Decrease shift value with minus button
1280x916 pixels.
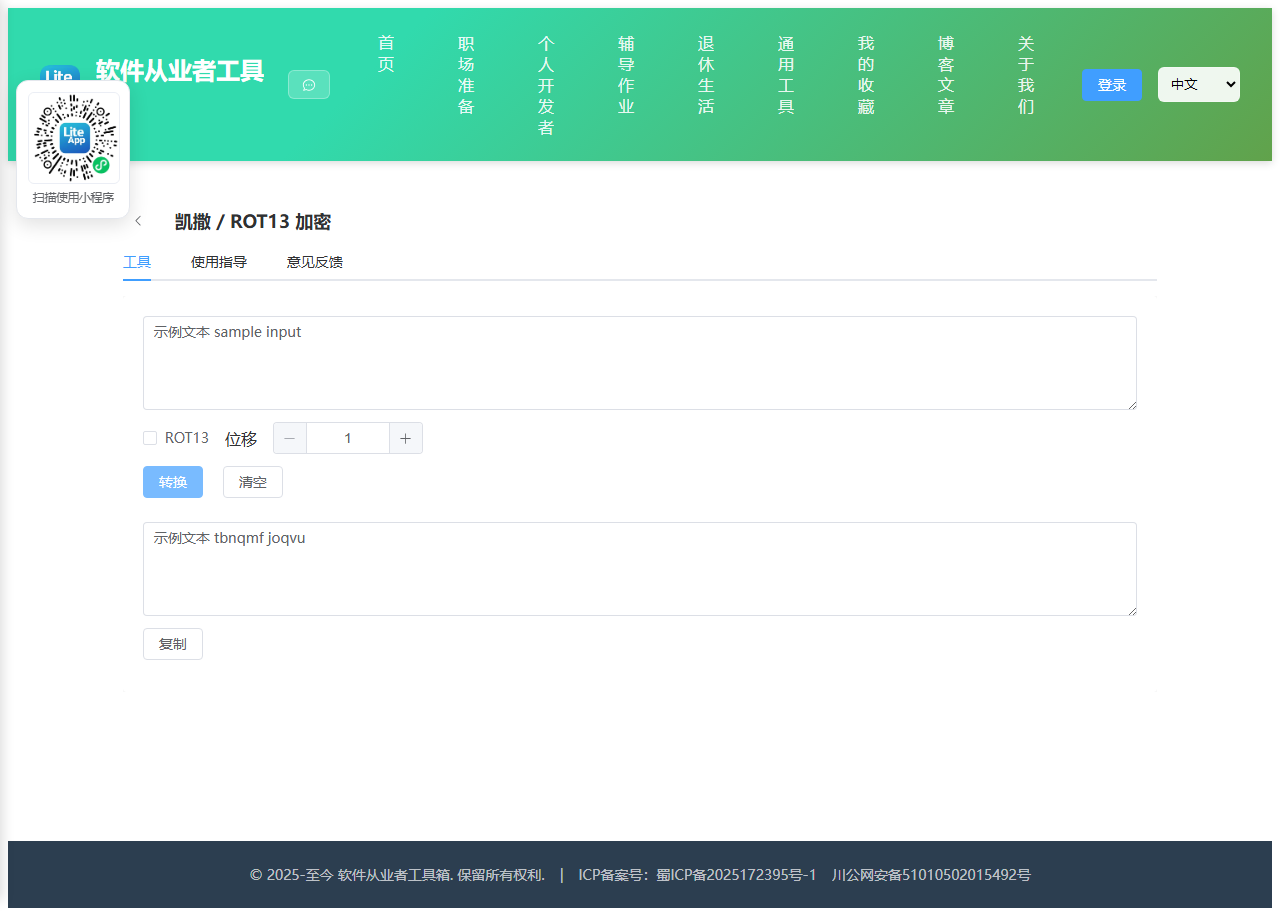coord(290,438)
